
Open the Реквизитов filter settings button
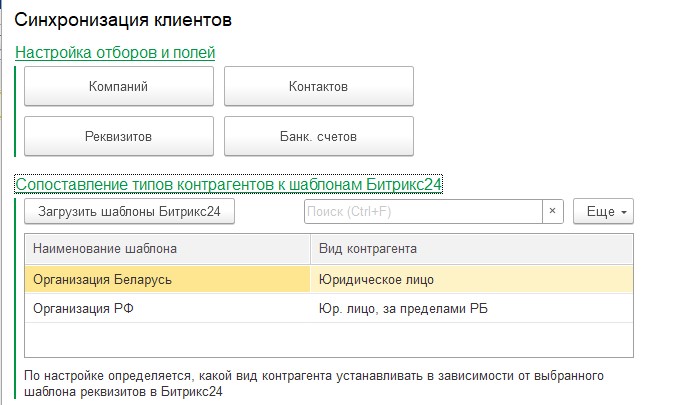(x=119, y=136)
